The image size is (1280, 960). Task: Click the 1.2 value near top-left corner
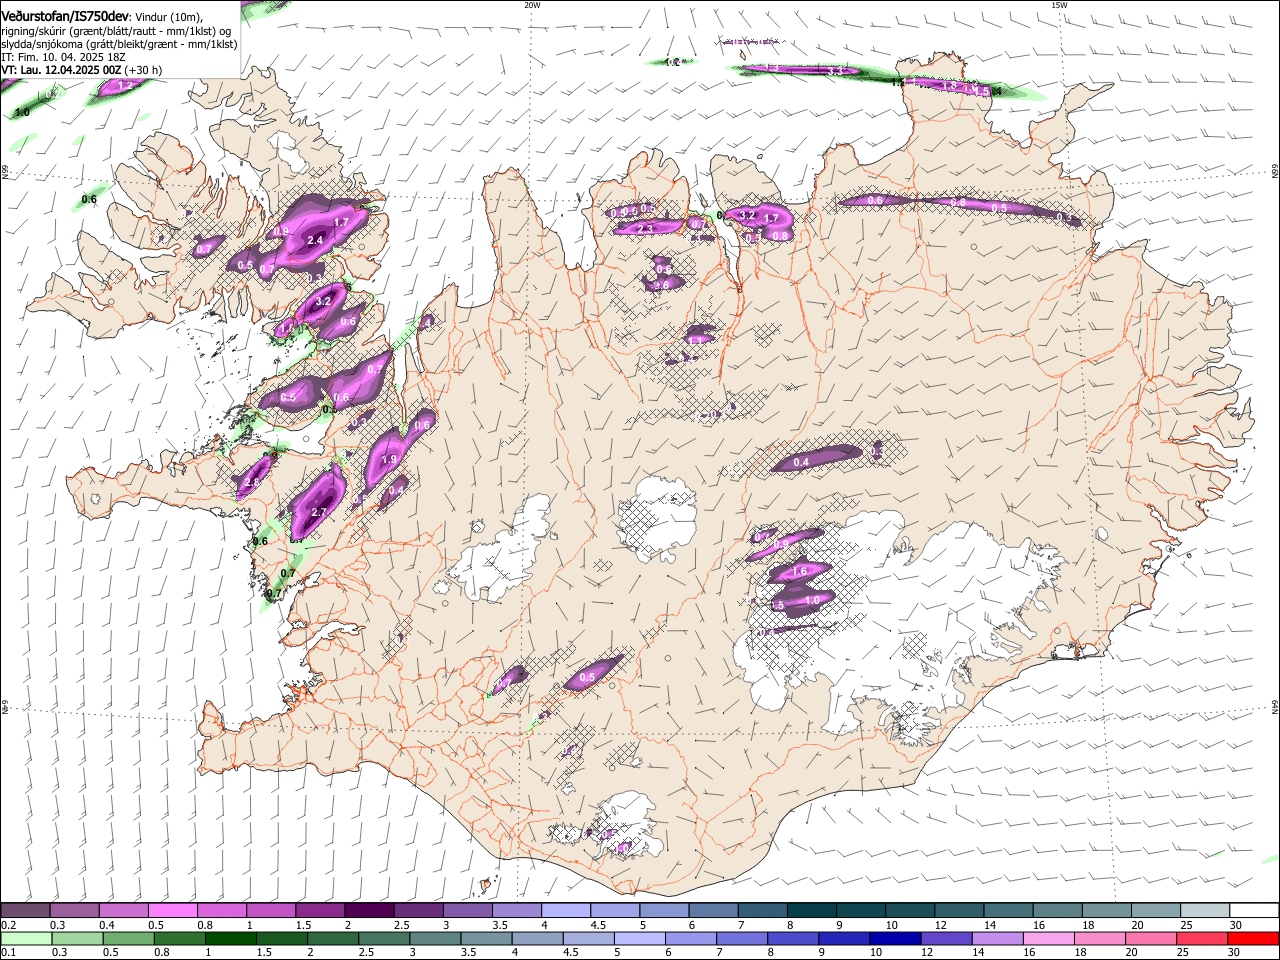point(125,86)
